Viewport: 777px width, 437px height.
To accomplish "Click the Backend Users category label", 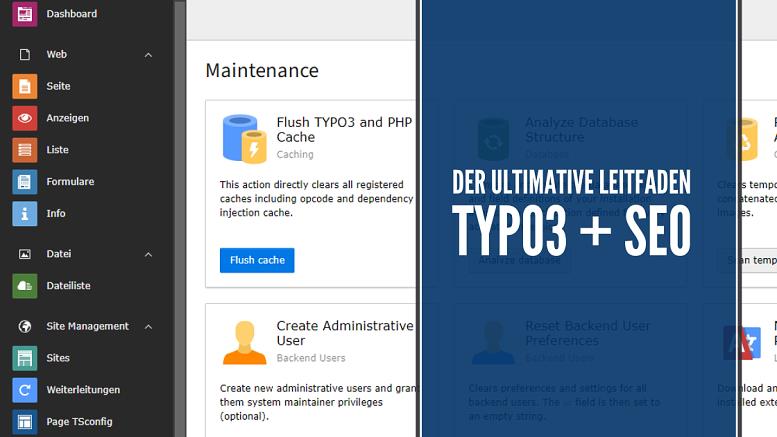I will pyautogui.click(x=311, y=358).
